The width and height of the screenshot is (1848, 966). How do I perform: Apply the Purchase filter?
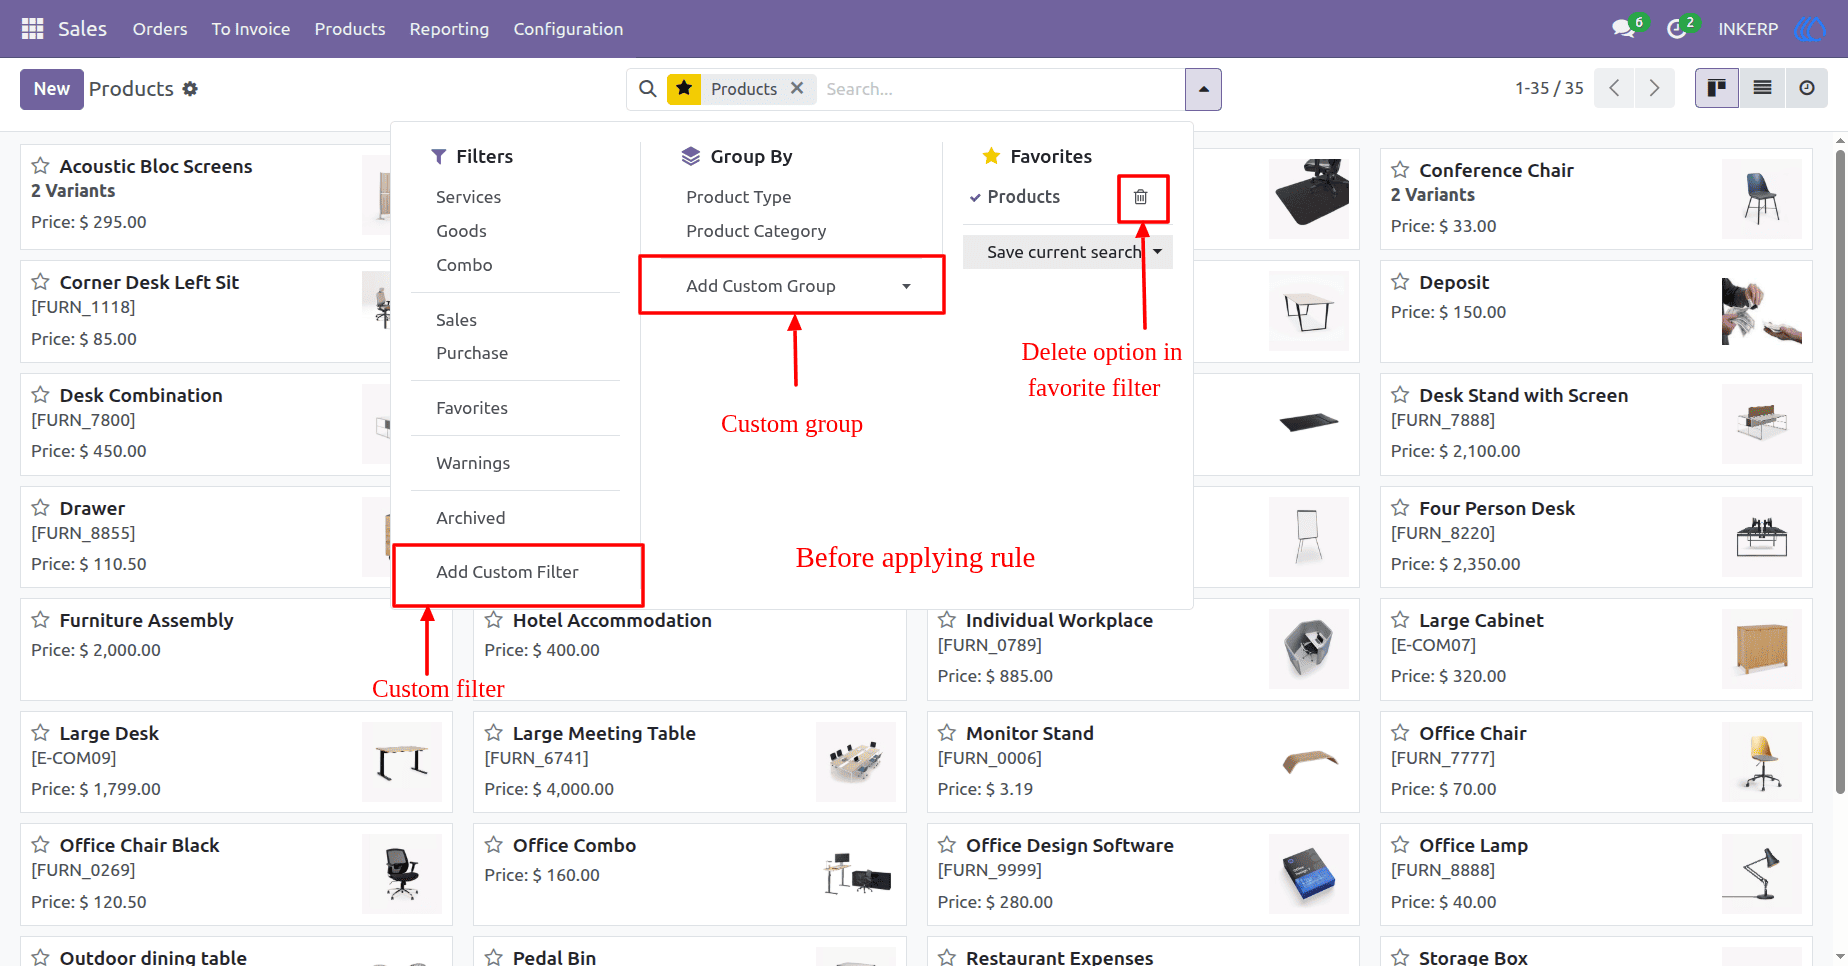coord(472,353)
